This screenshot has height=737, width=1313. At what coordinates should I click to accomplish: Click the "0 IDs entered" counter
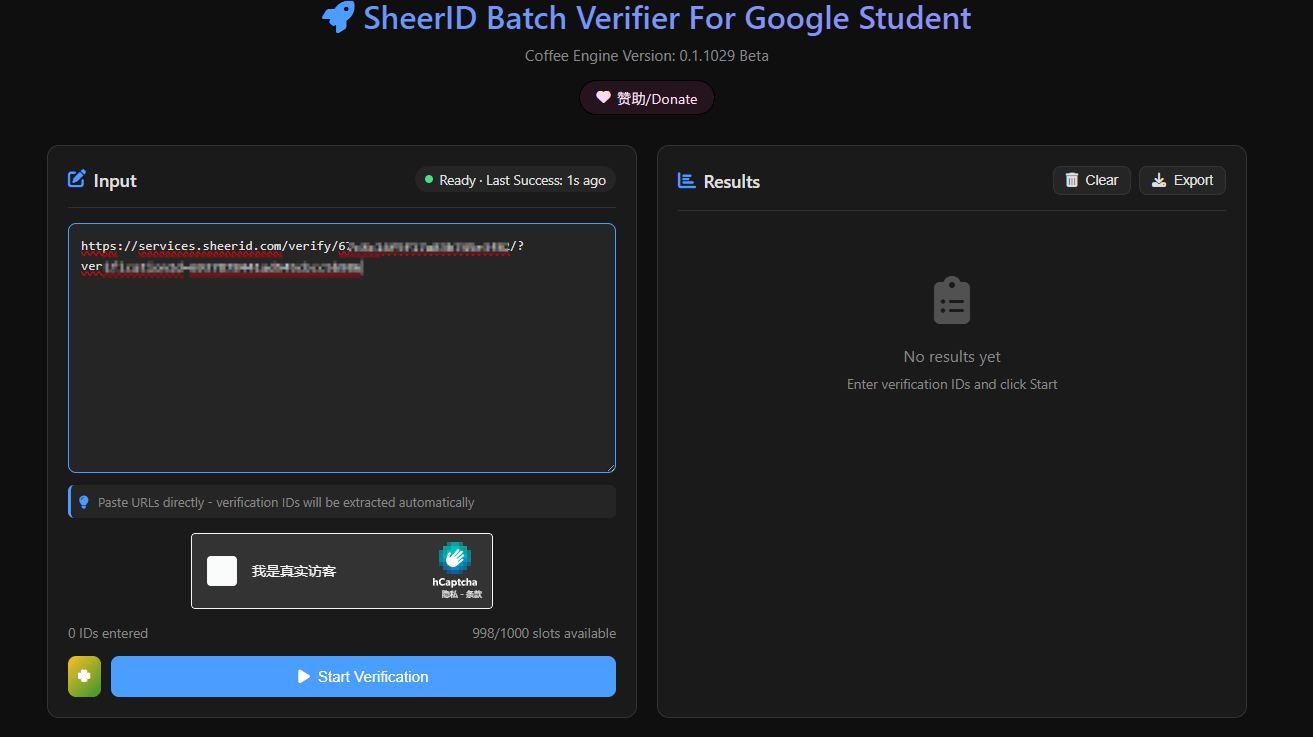point(108,633)
